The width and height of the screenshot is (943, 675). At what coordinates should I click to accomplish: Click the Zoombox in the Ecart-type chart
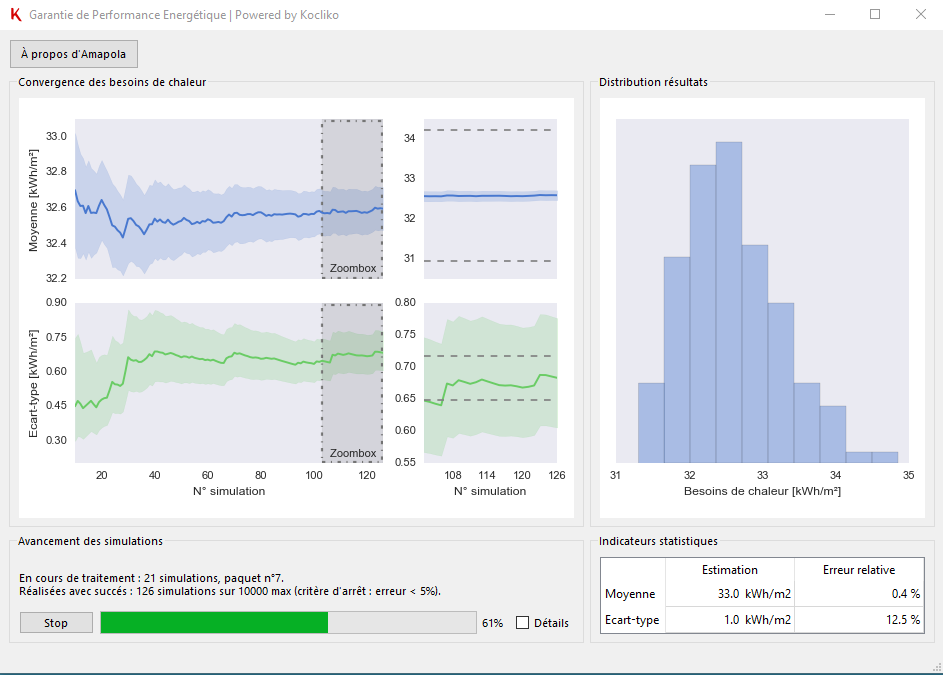pos(352,383)
